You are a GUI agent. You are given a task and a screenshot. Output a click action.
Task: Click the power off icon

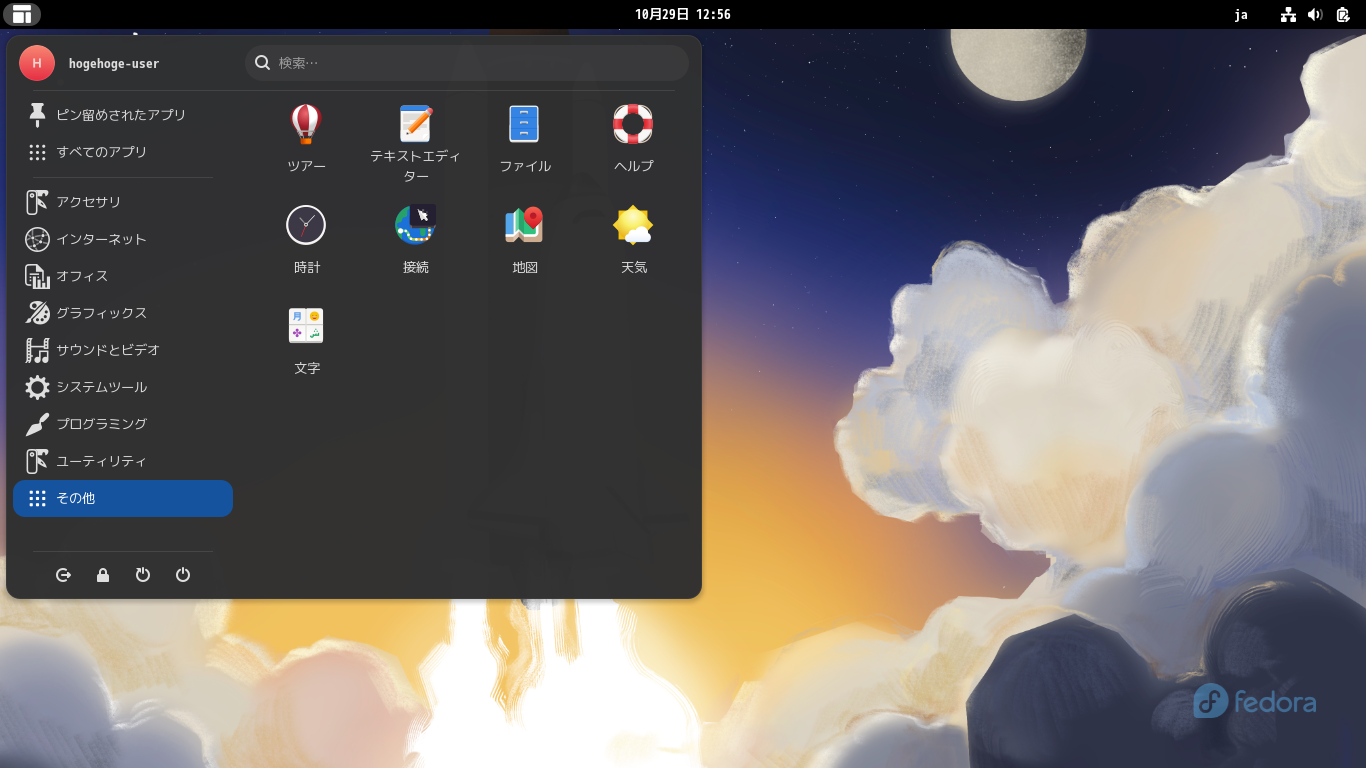pos(183,575)
